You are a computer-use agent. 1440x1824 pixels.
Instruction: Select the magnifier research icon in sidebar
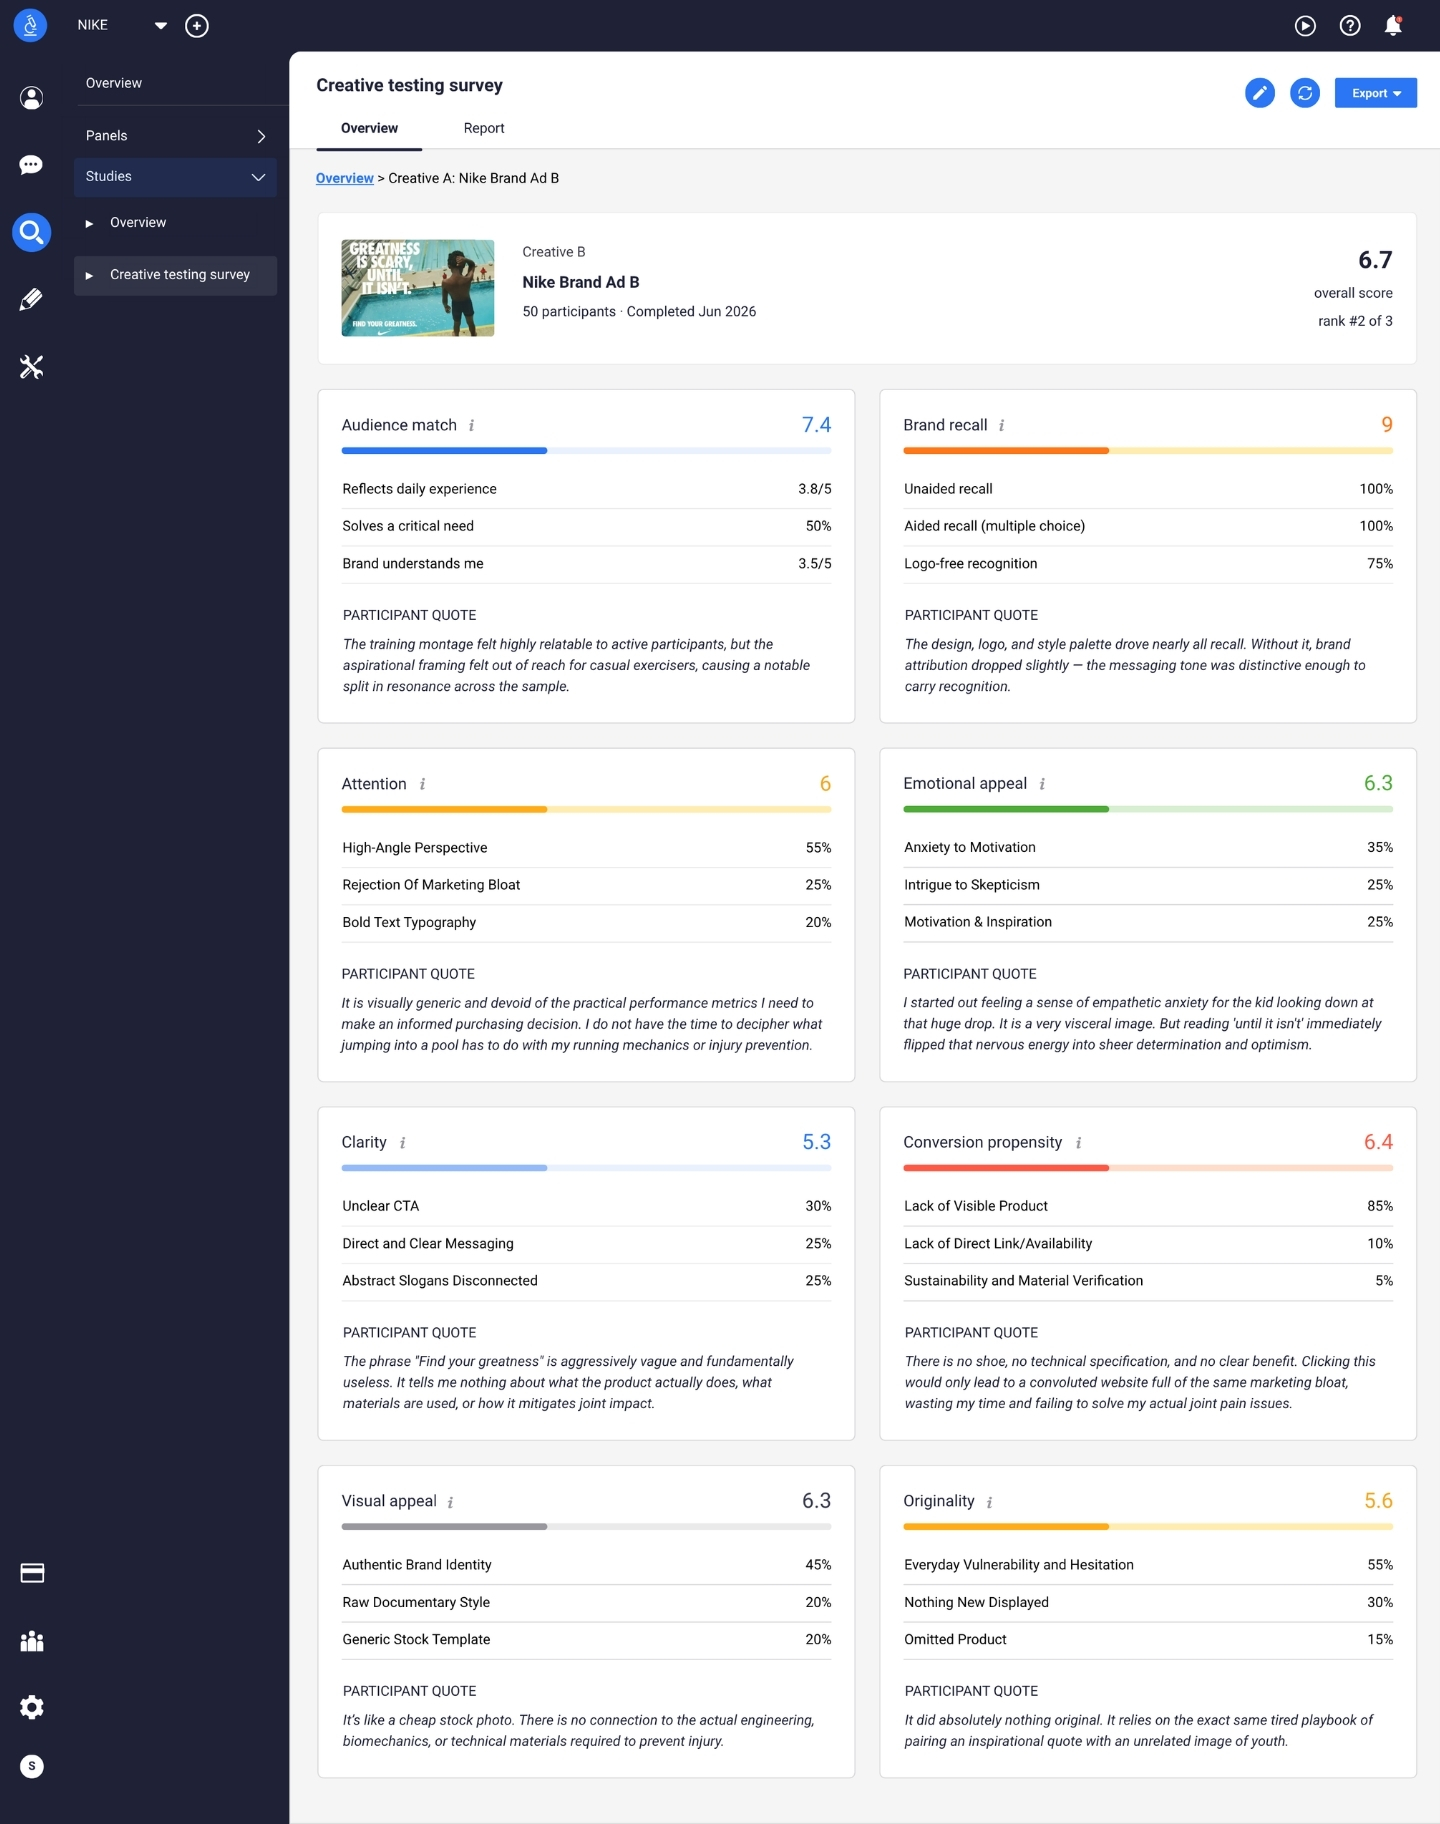coord(31,232)
